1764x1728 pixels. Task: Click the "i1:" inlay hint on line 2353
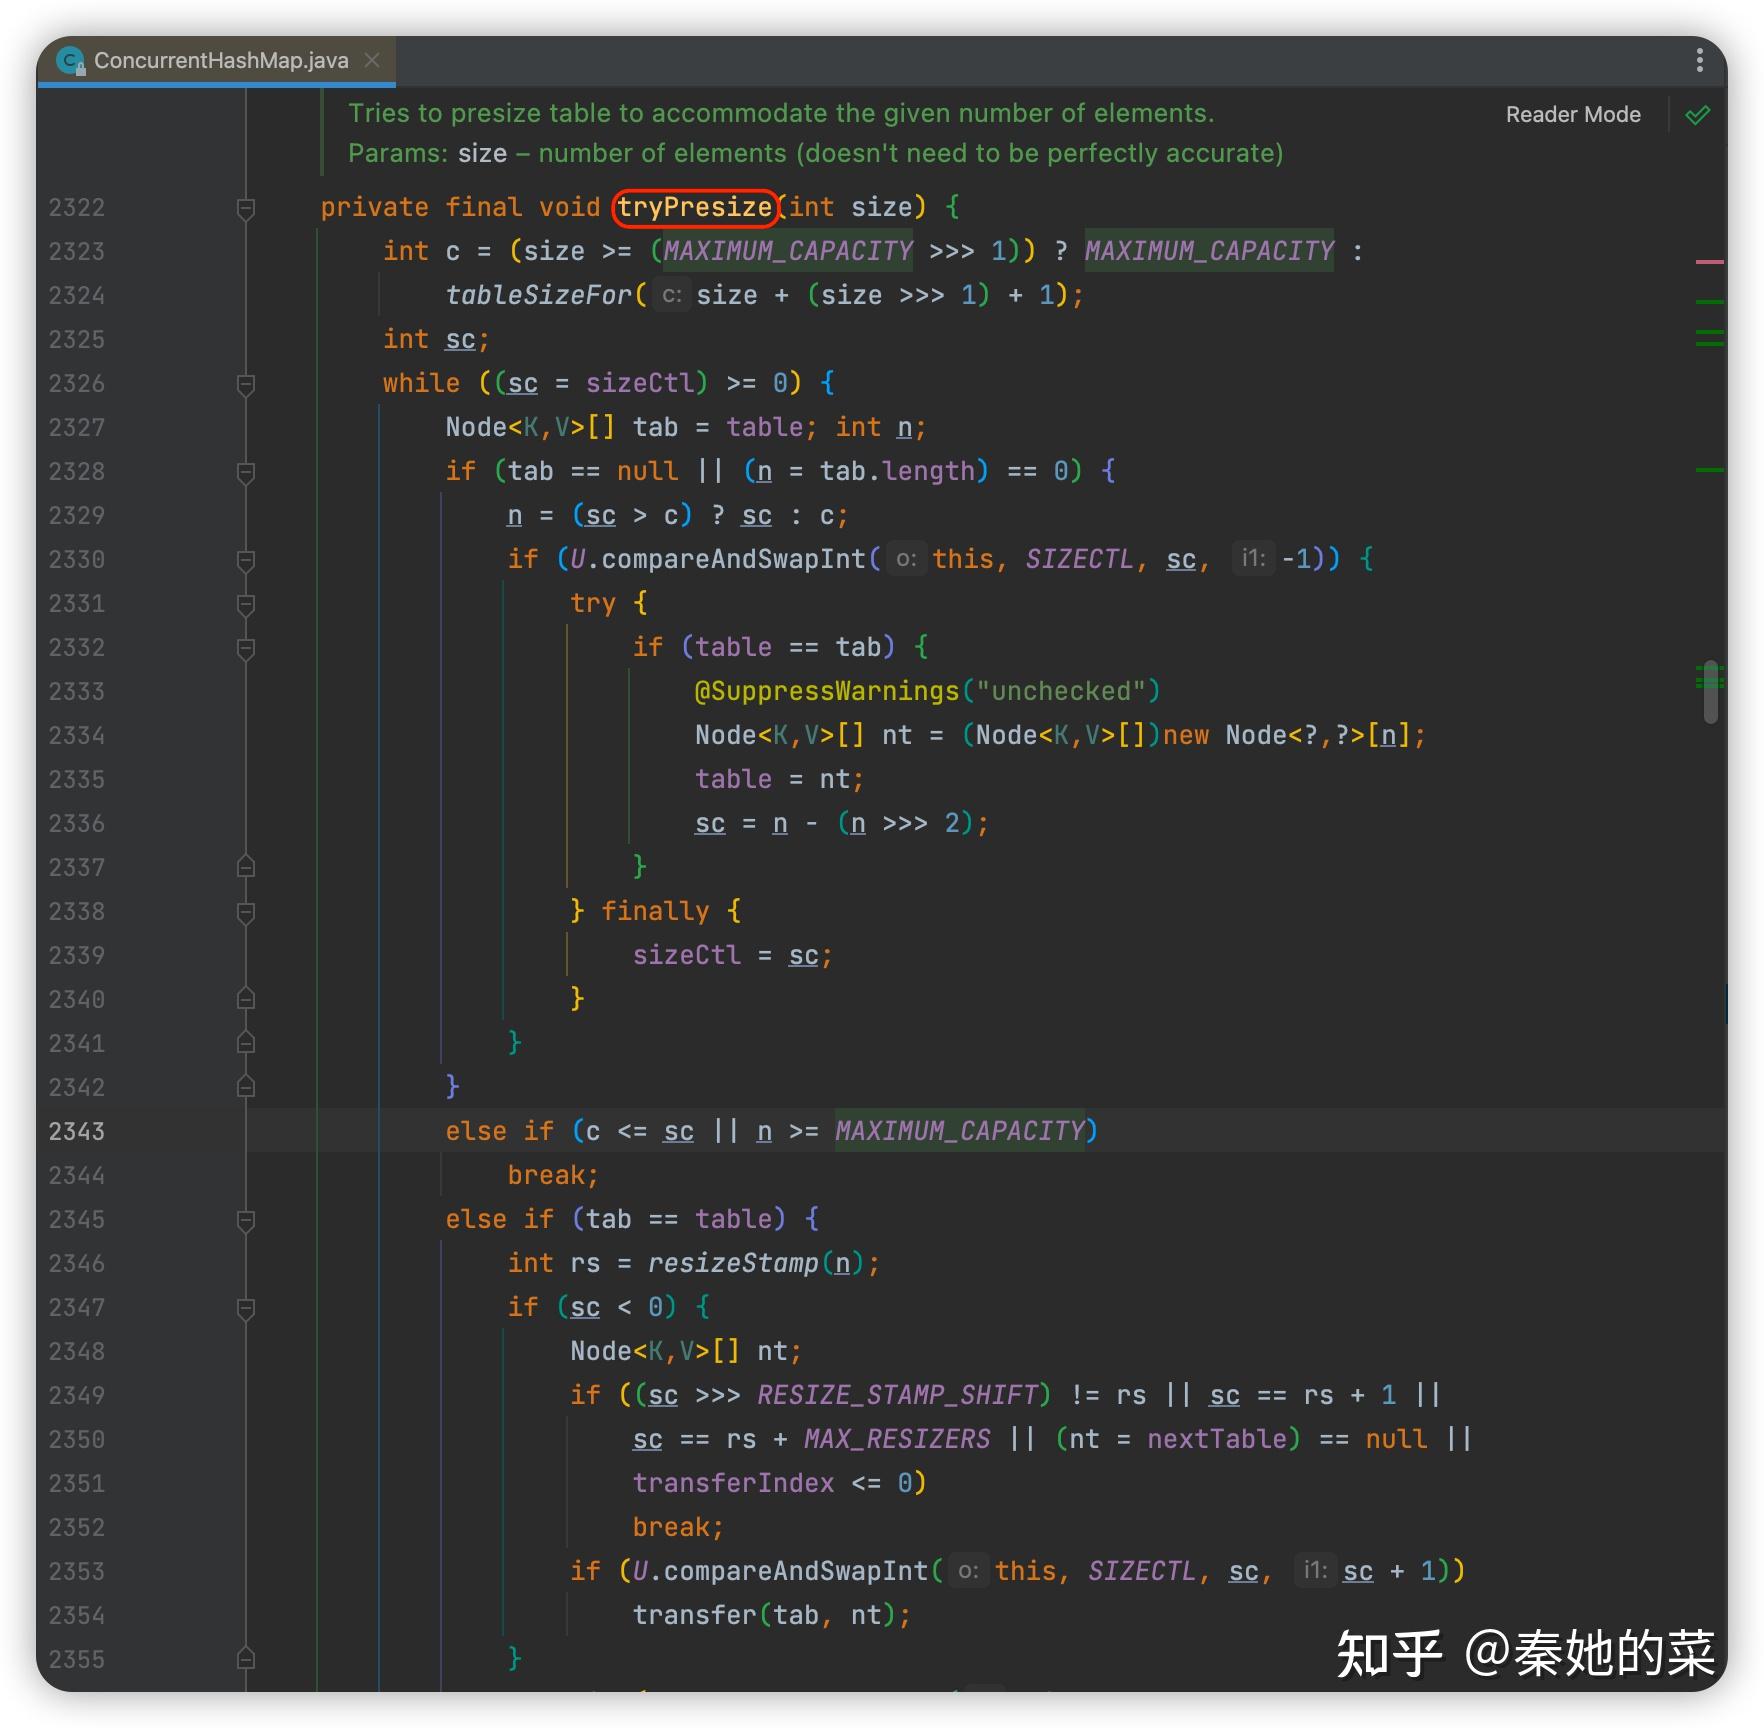(x=1316, y=1570)
